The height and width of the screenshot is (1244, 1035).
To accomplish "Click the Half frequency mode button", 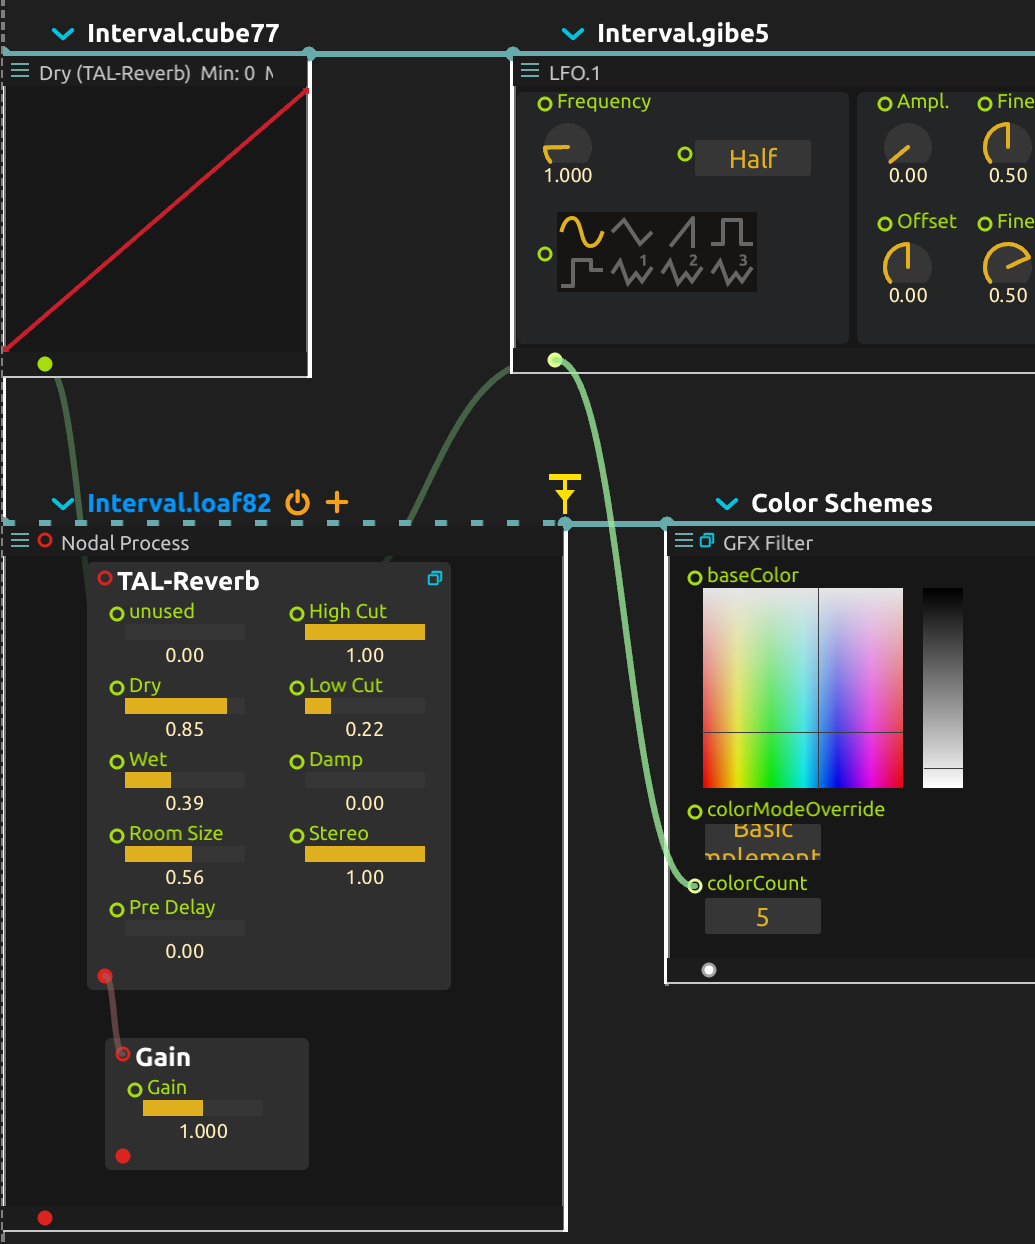I will click(x=753, y=158).
